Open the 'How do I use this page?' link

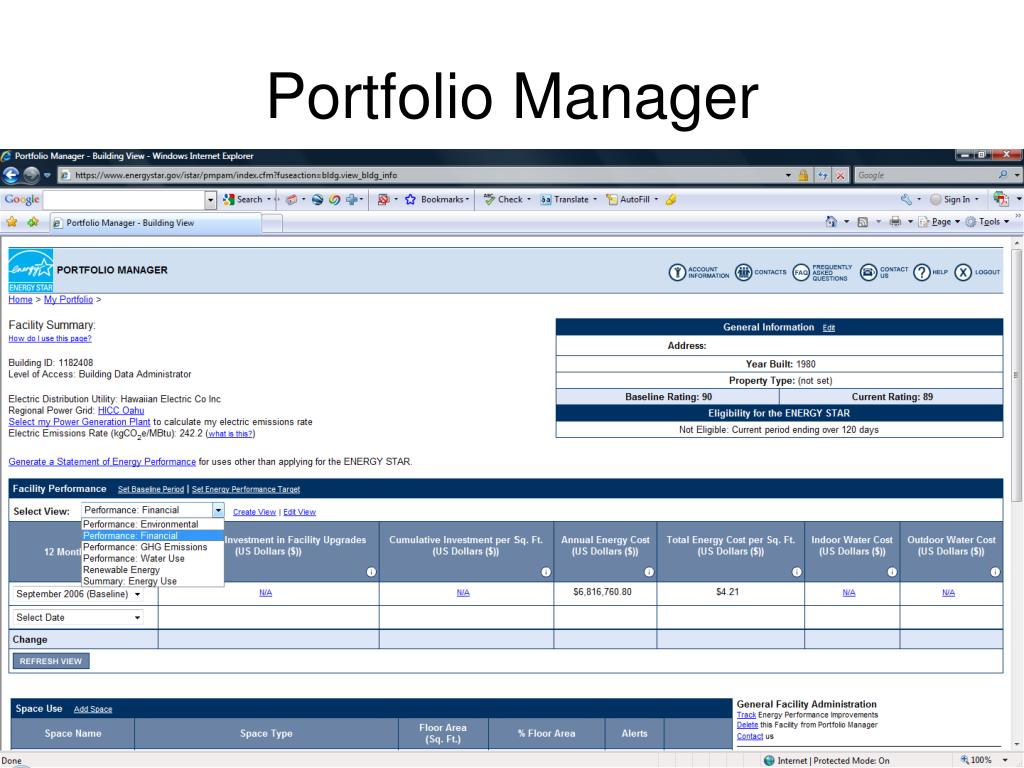click(50, 338)
